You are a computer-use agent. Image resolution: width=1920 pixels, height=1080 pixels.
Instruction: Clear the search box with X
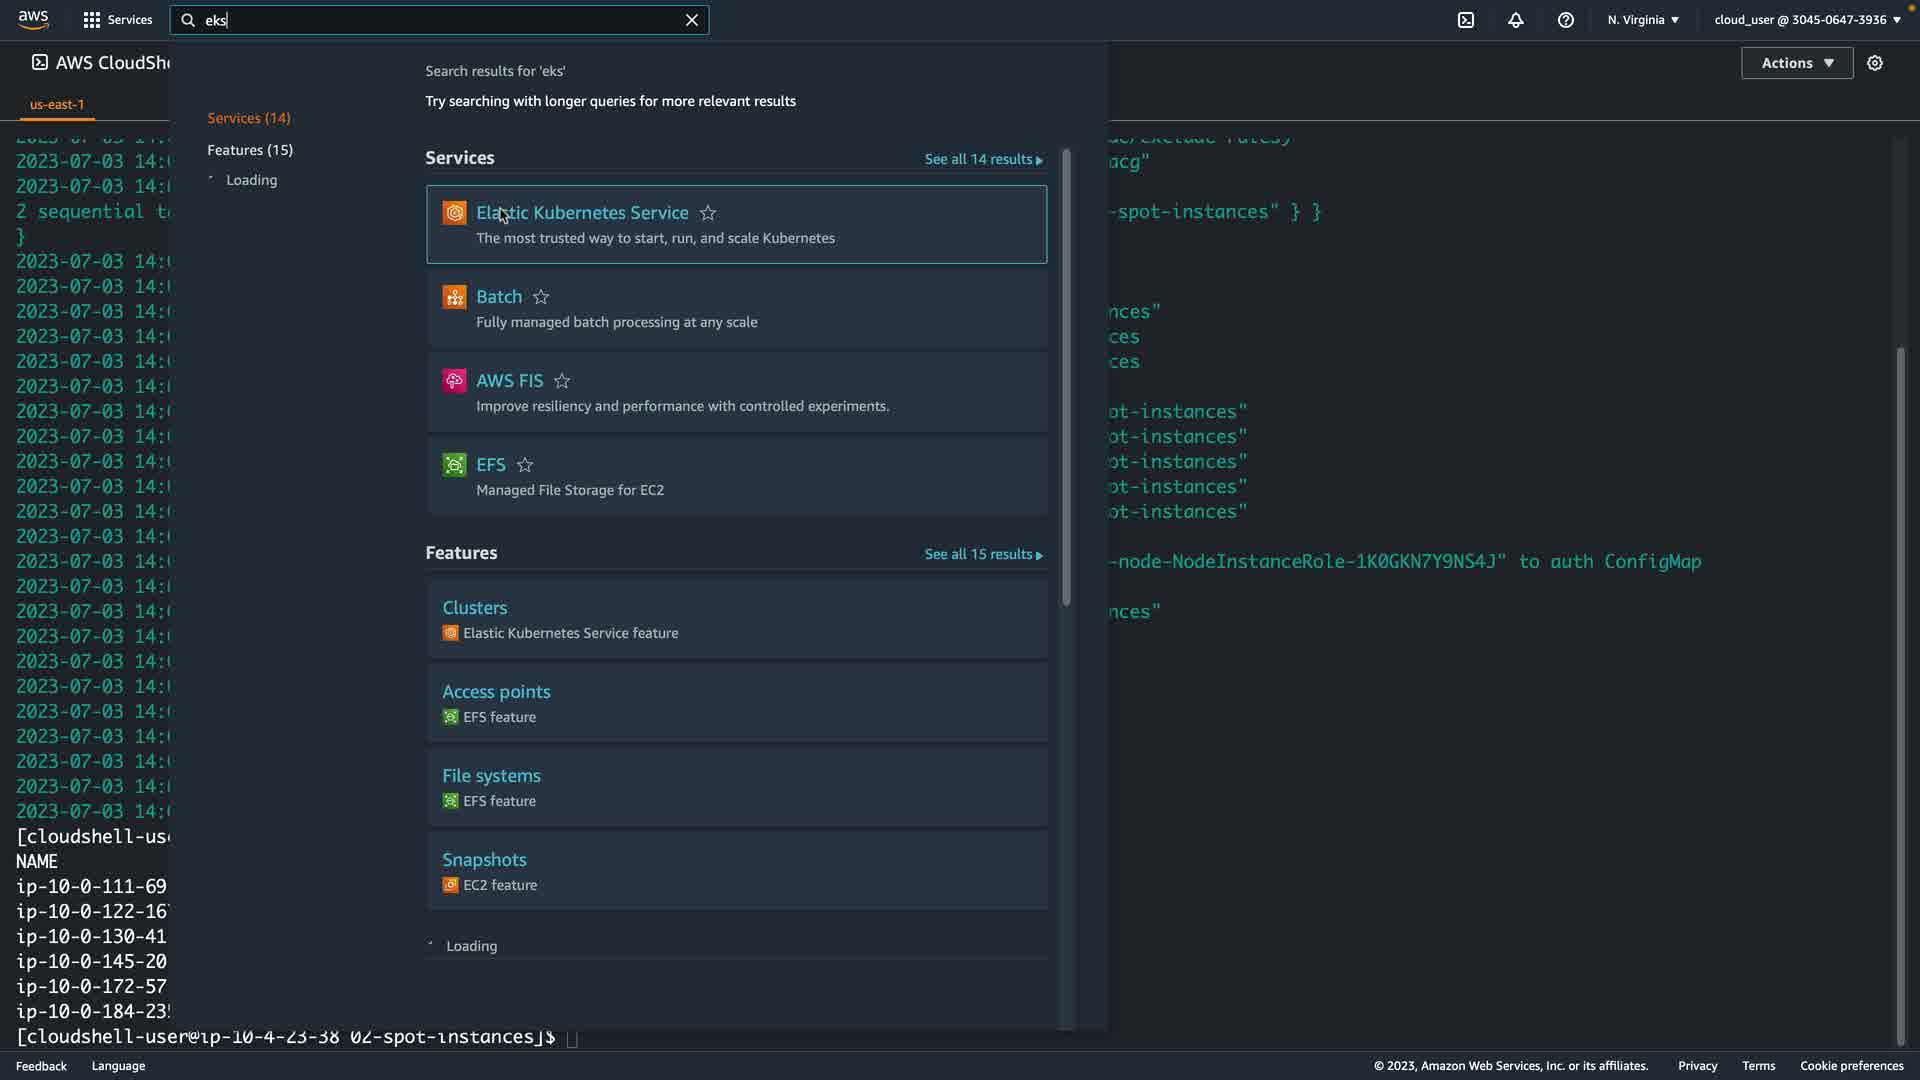point(692,20)
